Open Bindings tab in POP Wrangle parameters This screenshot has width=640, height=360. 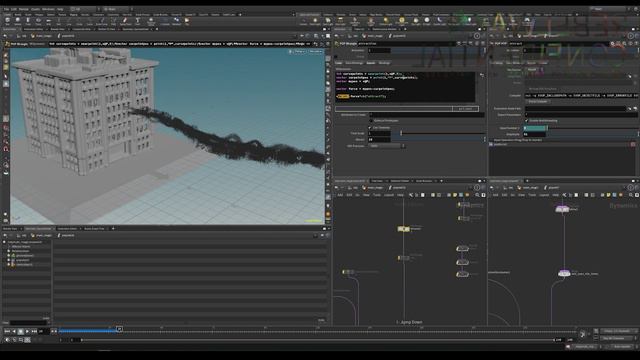(x=384, y=63)
